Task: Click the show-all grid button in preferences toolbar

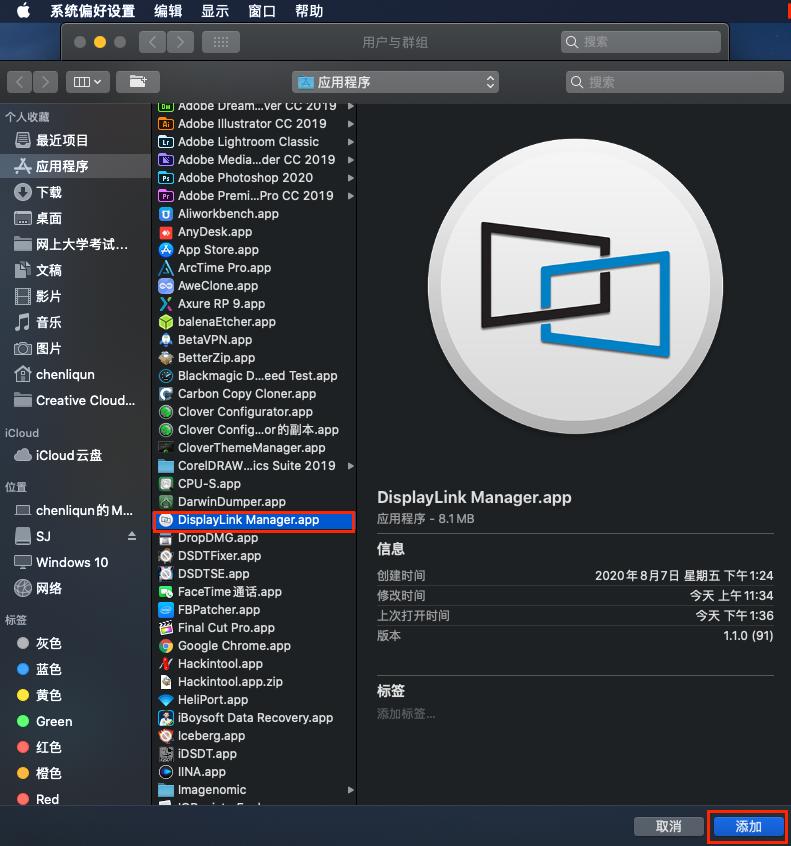Action: pyautogui.click(x=221, y=42)
